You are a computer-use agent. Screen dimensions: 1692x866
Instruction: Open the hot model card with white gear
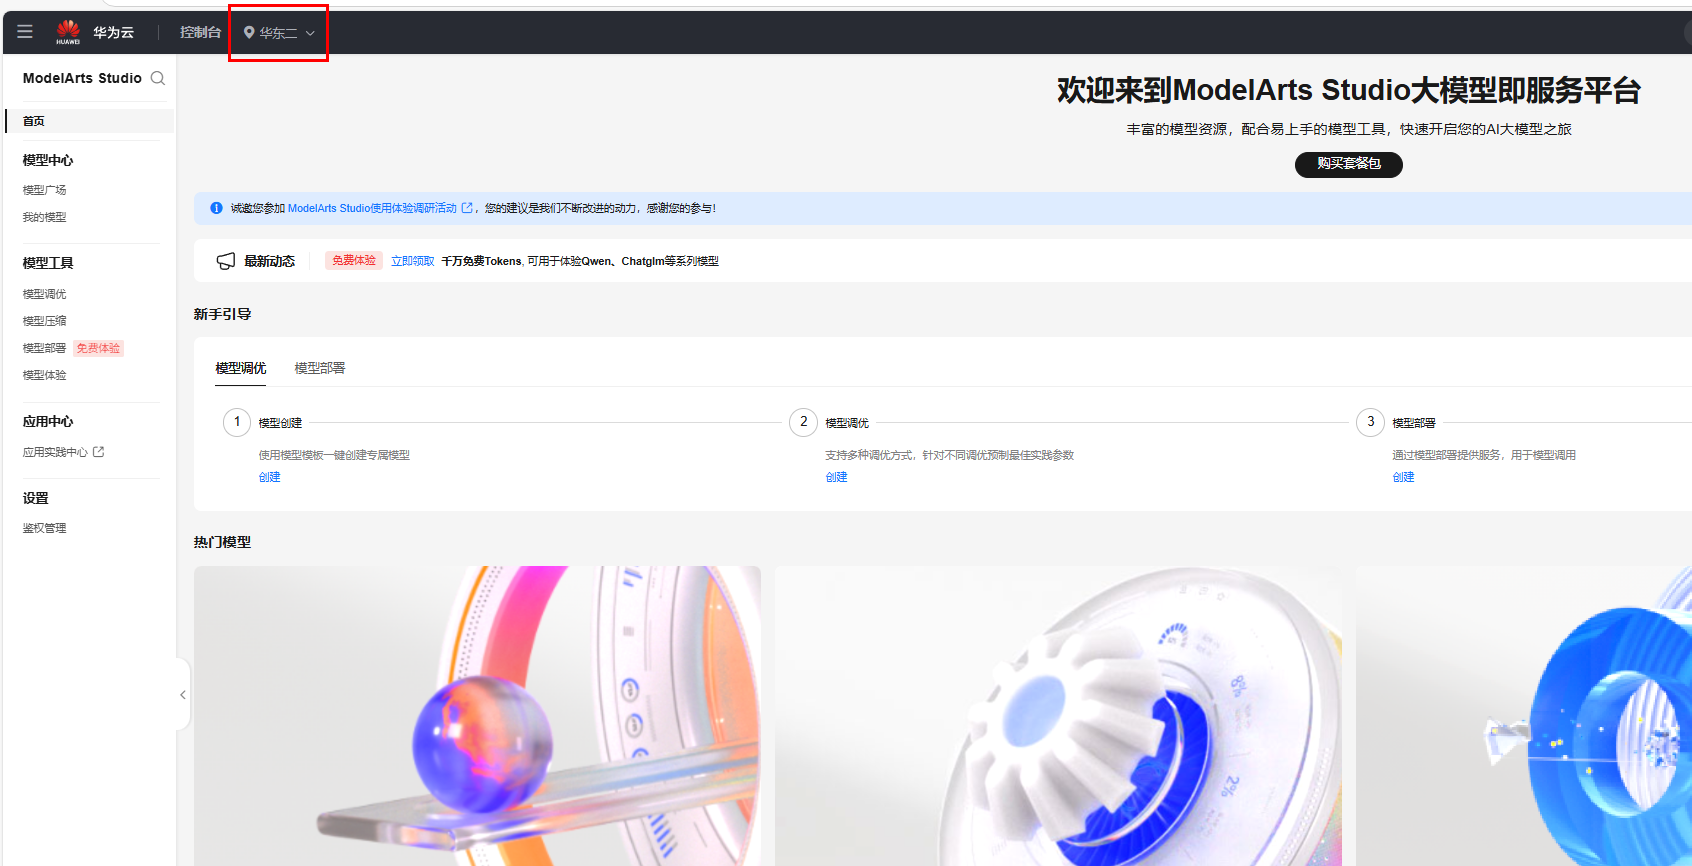[x=1058, y=716]
